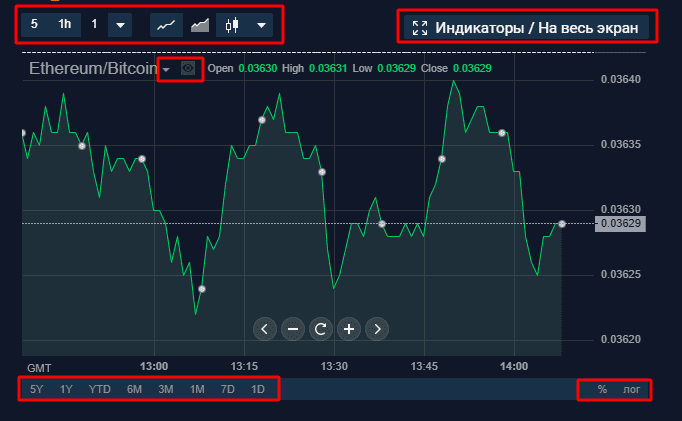Click the last data point marker on the line
This screenshot has height=421, width=682.
562,224
